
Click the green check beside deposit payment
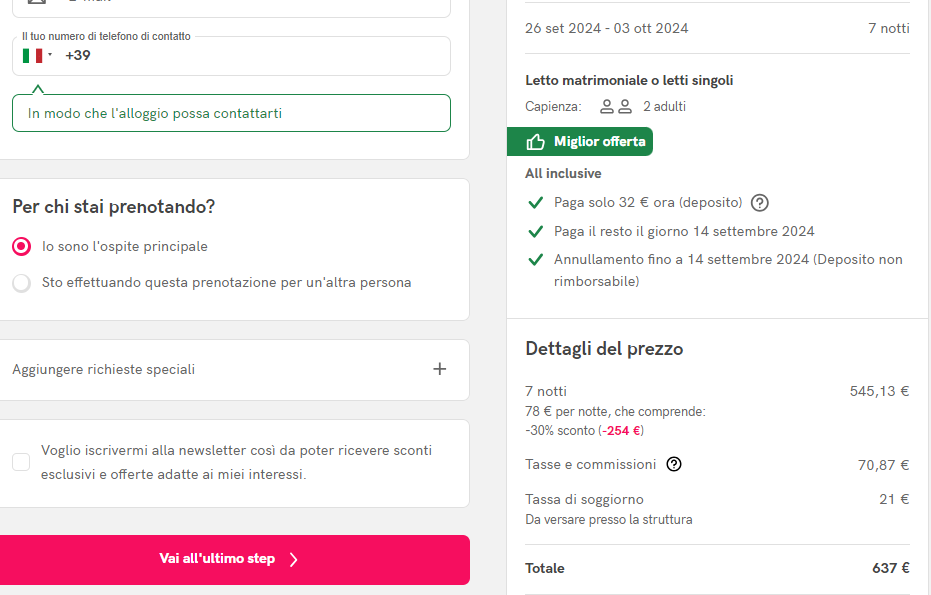(536, 203)
